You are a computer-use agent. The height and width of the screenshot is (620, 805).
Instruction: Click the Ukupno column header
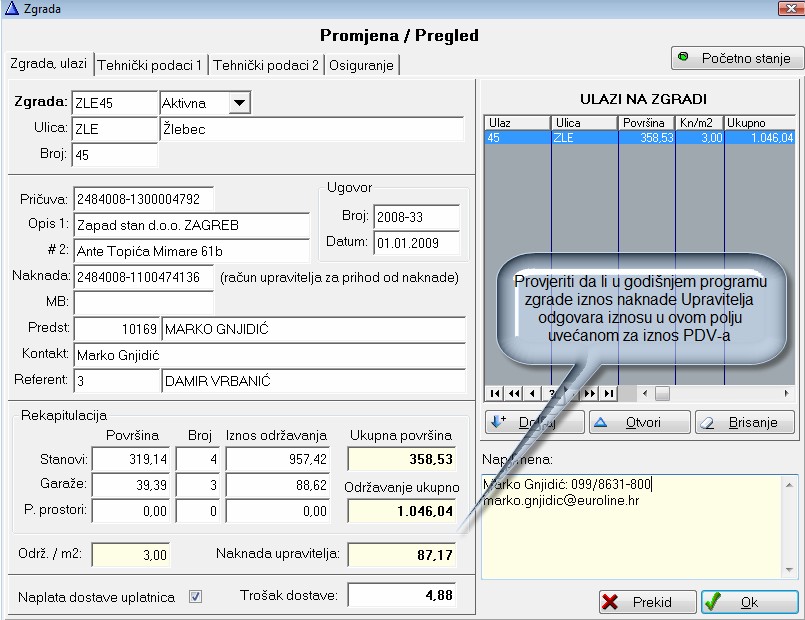[x=759, y=123]
